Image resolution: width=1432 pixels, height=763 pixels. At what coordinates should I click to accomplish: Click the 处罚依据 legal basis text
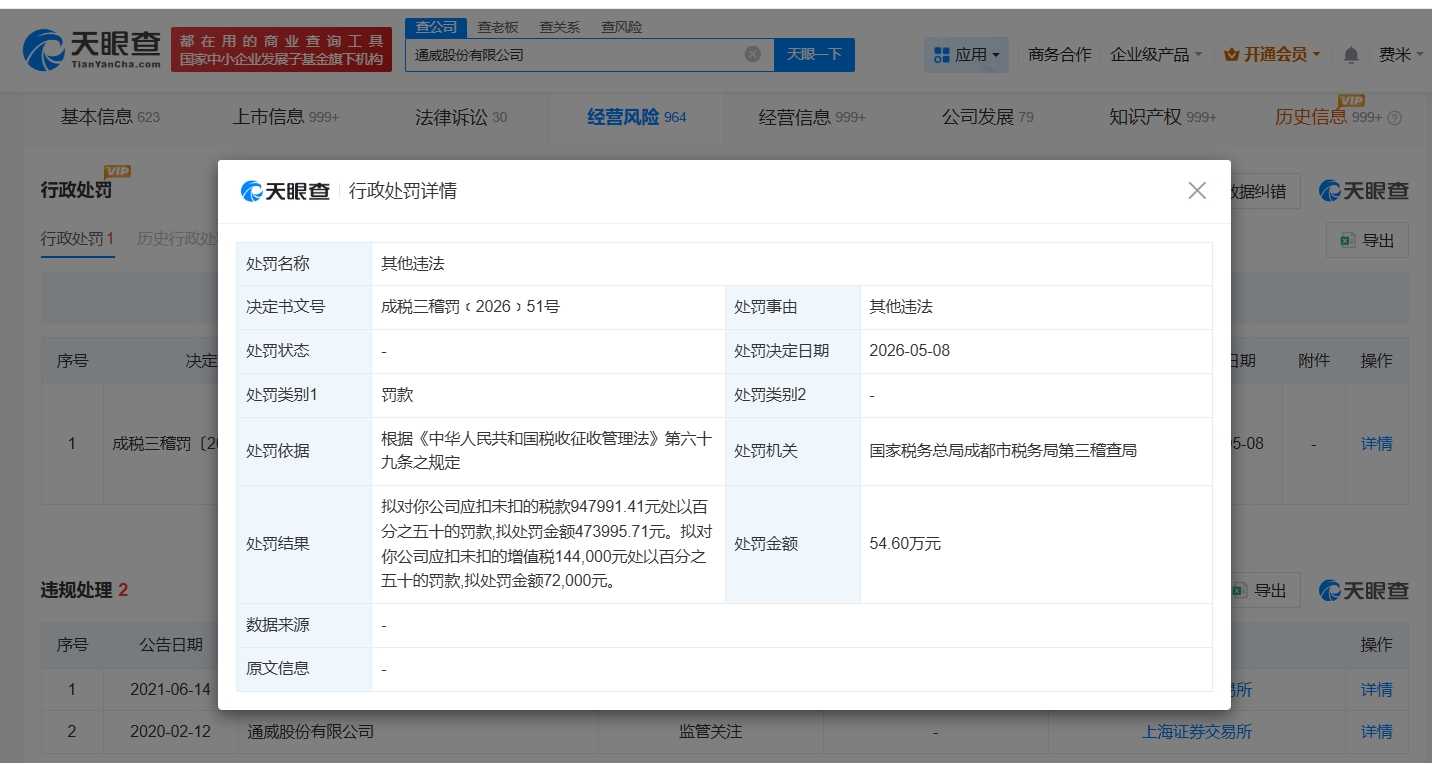(547, 451)
